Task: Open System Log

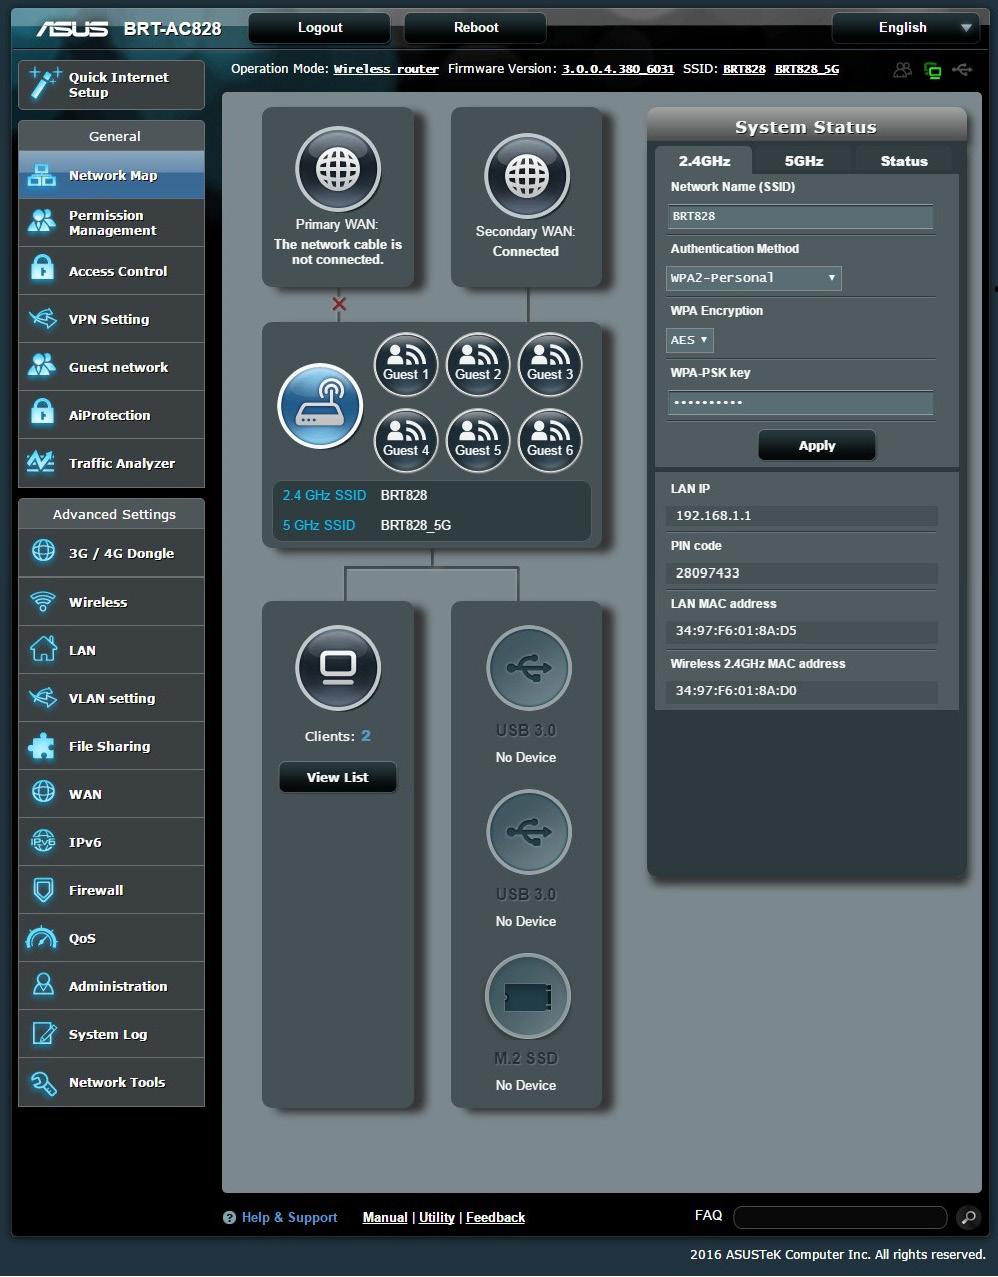Action: coord(111,1034)
